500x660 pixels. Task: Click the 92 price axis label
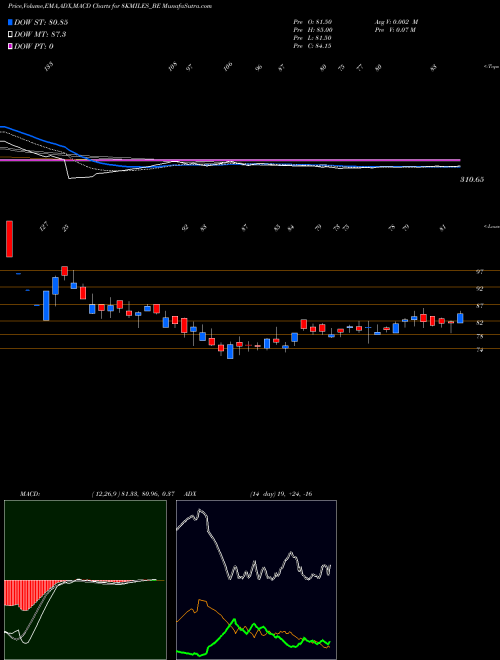(x=479, y=289)
